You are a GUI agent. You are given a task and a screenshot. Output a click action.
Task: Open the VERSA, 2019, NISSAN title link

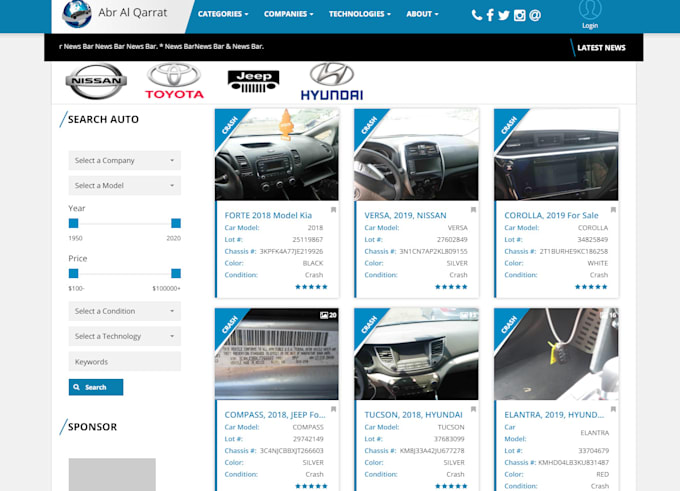click(405, 215)
